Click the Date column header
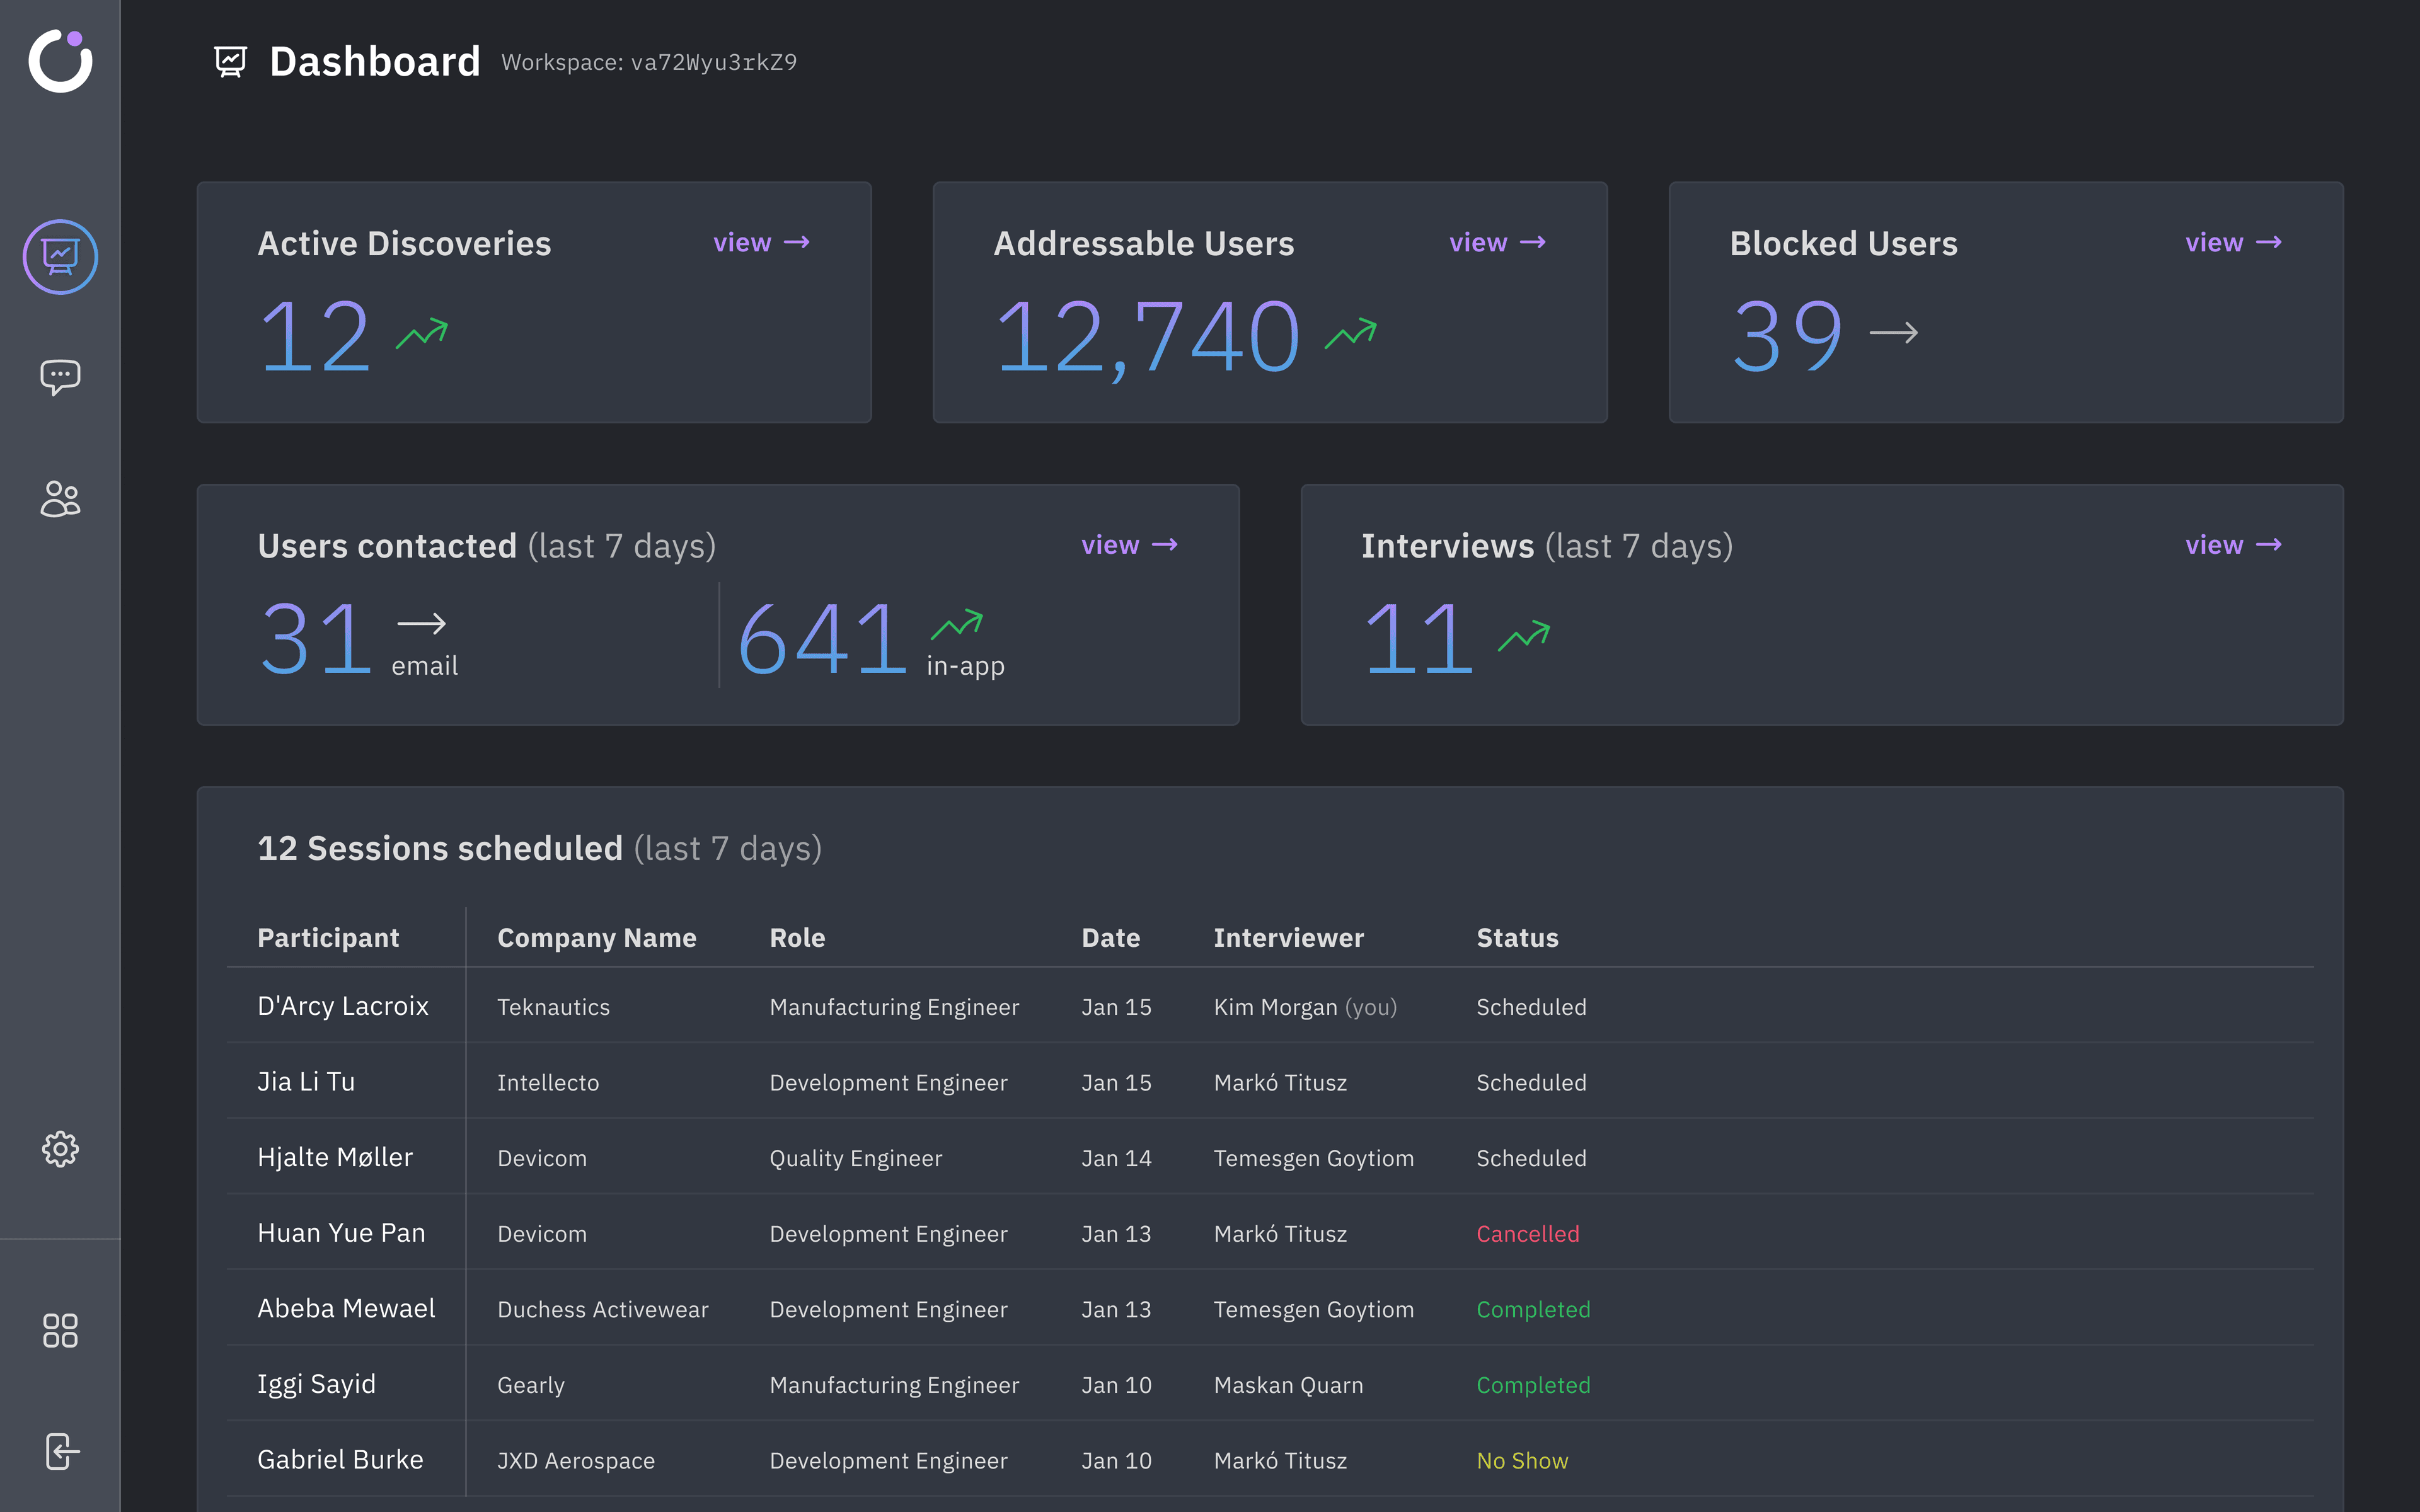 pyautogui.click(x=1110, y=937)
